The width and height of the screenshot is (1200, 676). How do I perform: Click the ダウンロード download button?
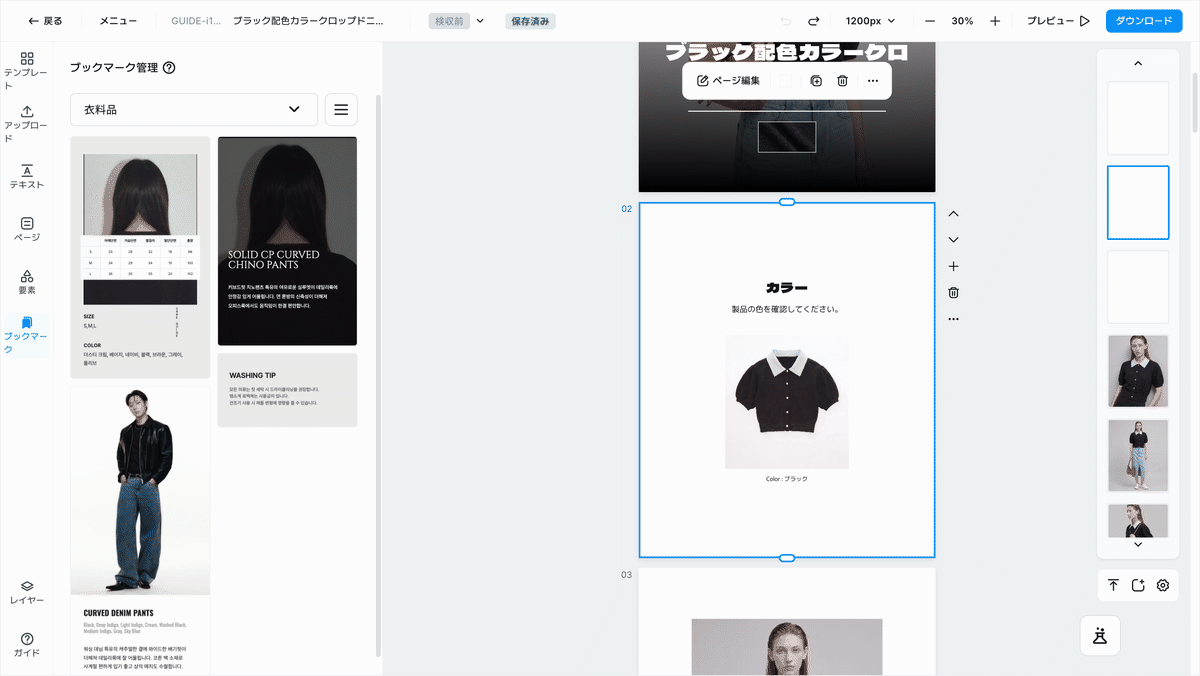pos(1143,21)
